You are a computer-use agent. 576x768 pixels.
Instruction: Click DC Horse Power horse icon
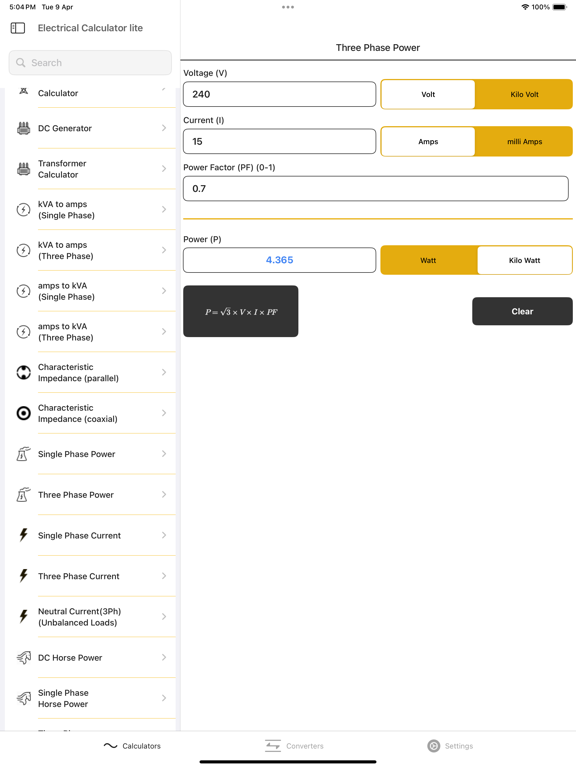point(24,657)
